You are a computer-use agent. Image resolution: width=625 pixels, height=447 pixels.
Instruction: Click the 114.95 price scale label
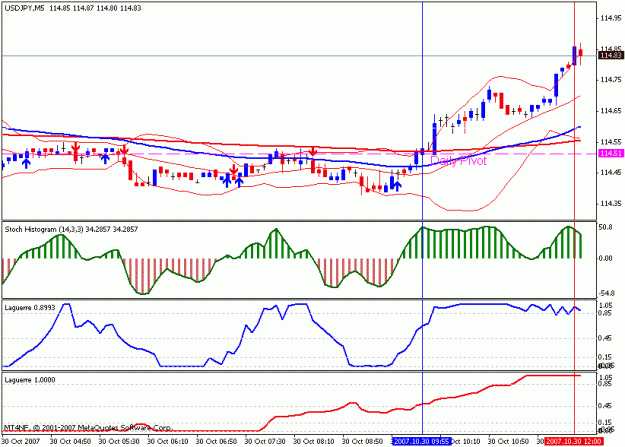pos(611,18)
